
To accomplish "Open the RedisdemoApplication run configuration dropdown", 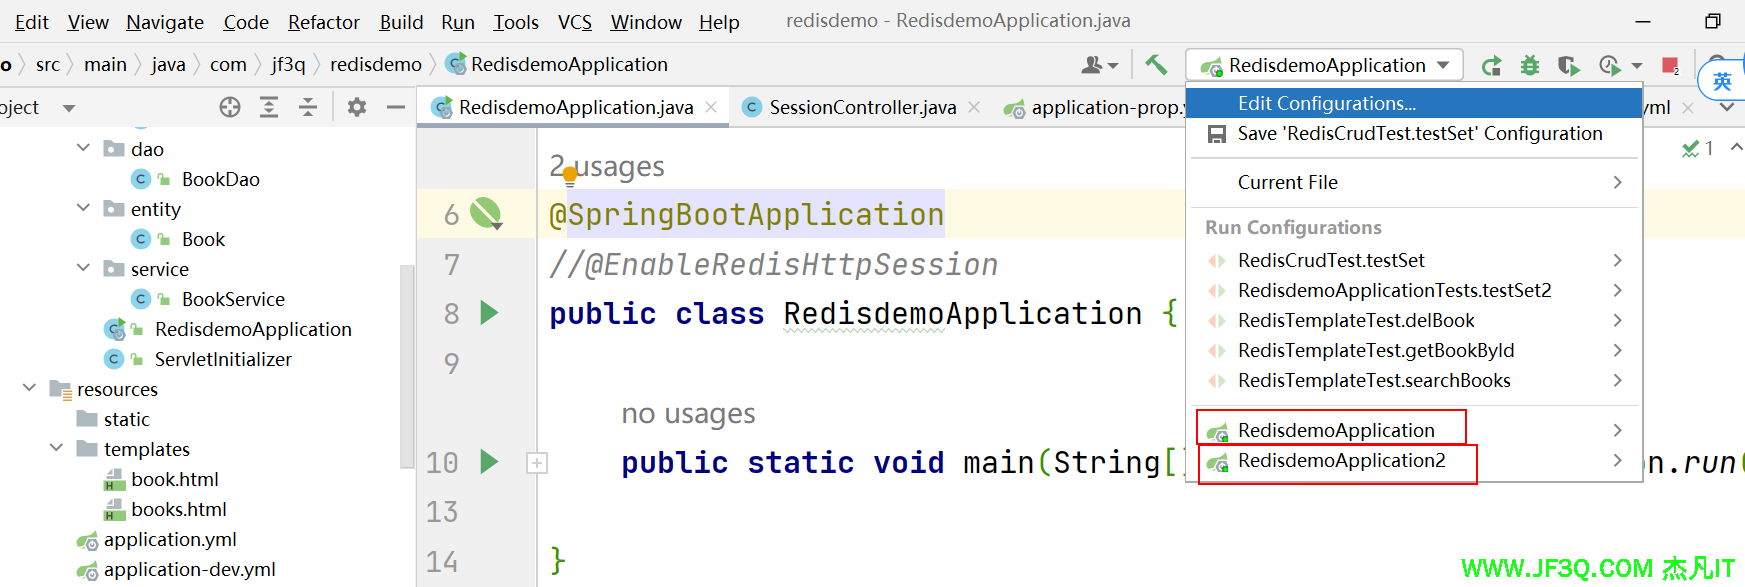I will point(1325,66).
